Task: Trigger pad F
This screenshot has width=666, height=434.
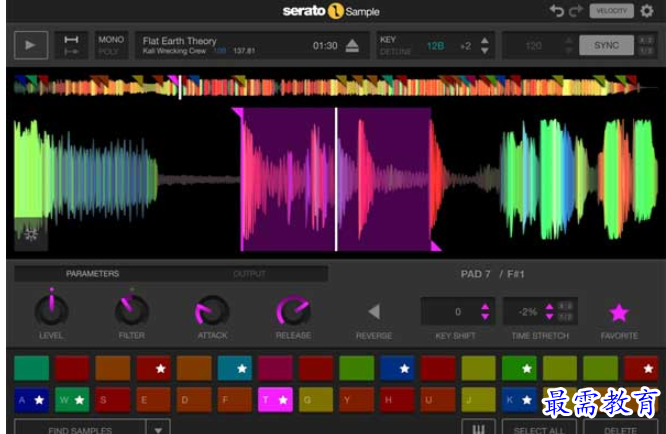Action: [x=234, y=400]
